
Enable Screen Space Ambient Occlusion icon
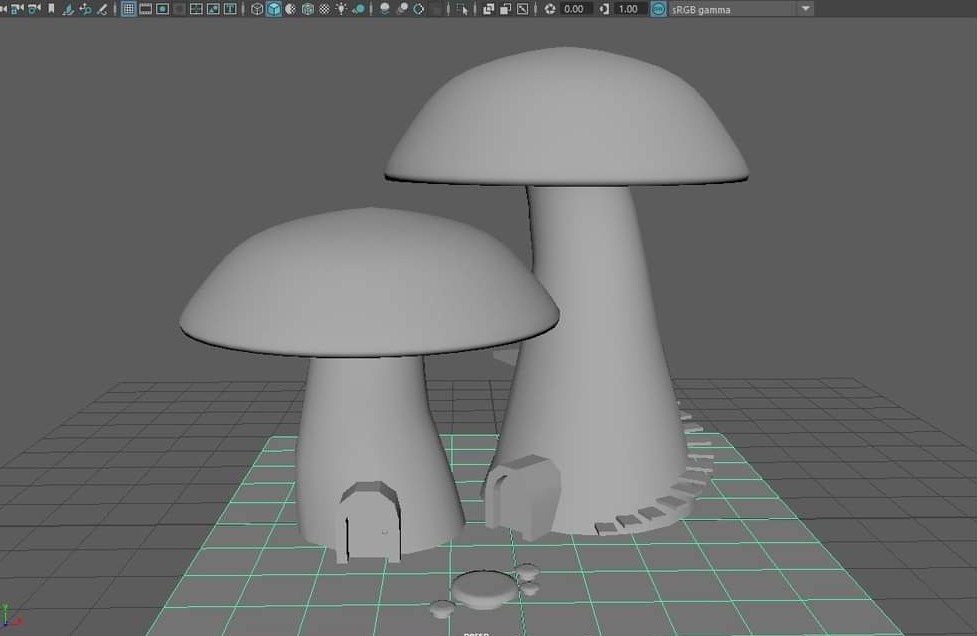pos(384,9)
